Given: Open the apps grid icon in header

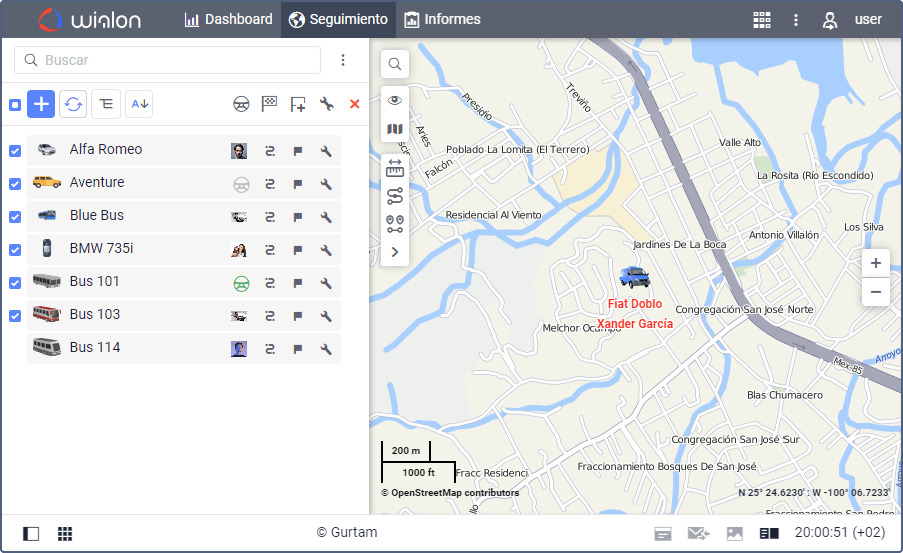Looking at the screenshot, I should click(x=762, y=20).
